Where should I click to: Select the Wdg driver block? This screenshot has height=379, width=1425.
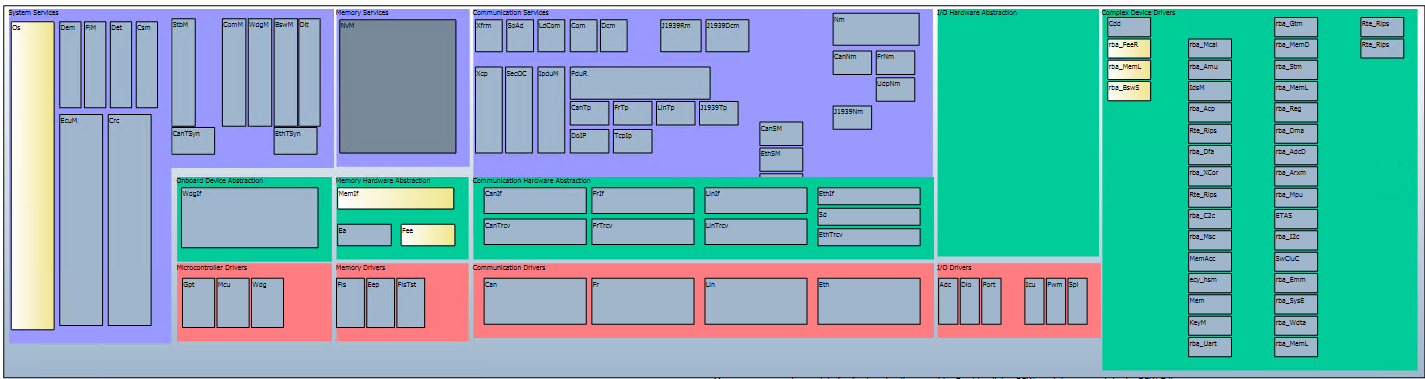pyautogui.click(x=267, y=303)
